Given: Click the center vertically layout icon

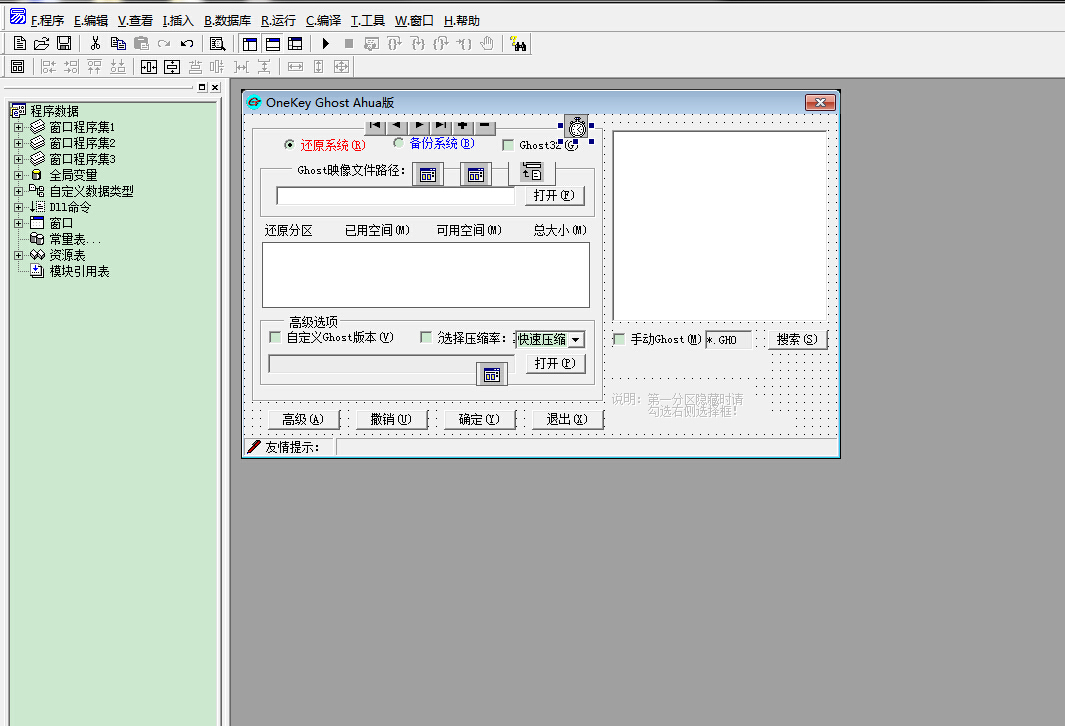Looking at the screenshot, I should pyautogui.click(x=172, y=67).
